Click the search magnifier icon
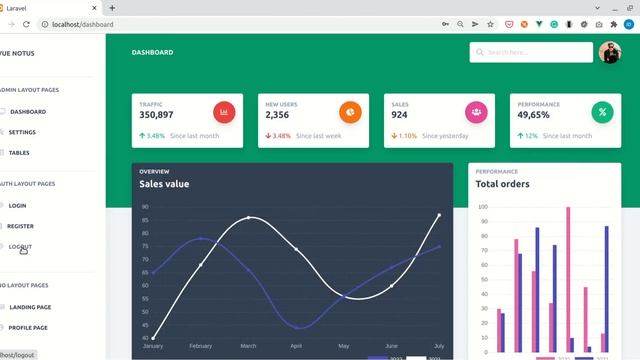Screen dimensions: 640x360 click(480, 52)
